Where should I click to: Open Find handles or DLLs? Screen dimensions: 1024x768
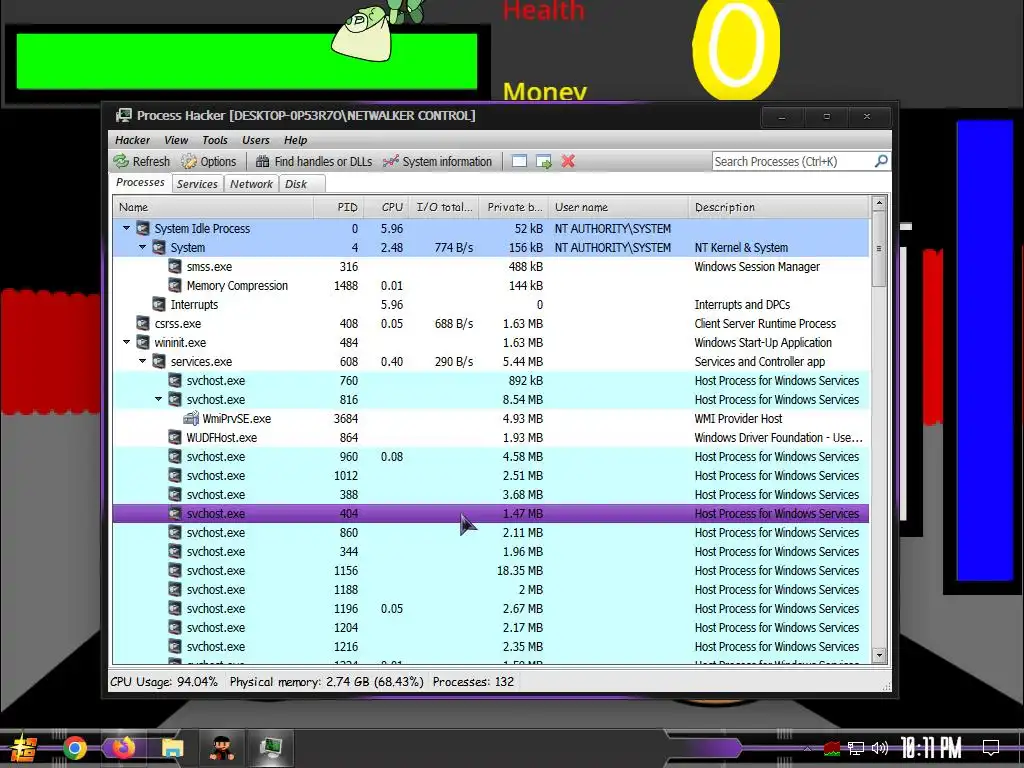[313, 161]
